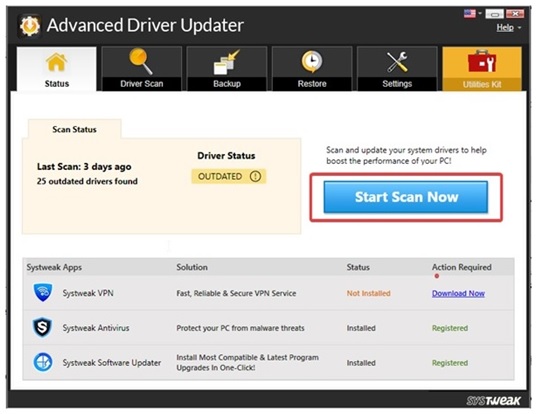Click the US flag language icon
537x414 pixels.
tap(470, 14)
